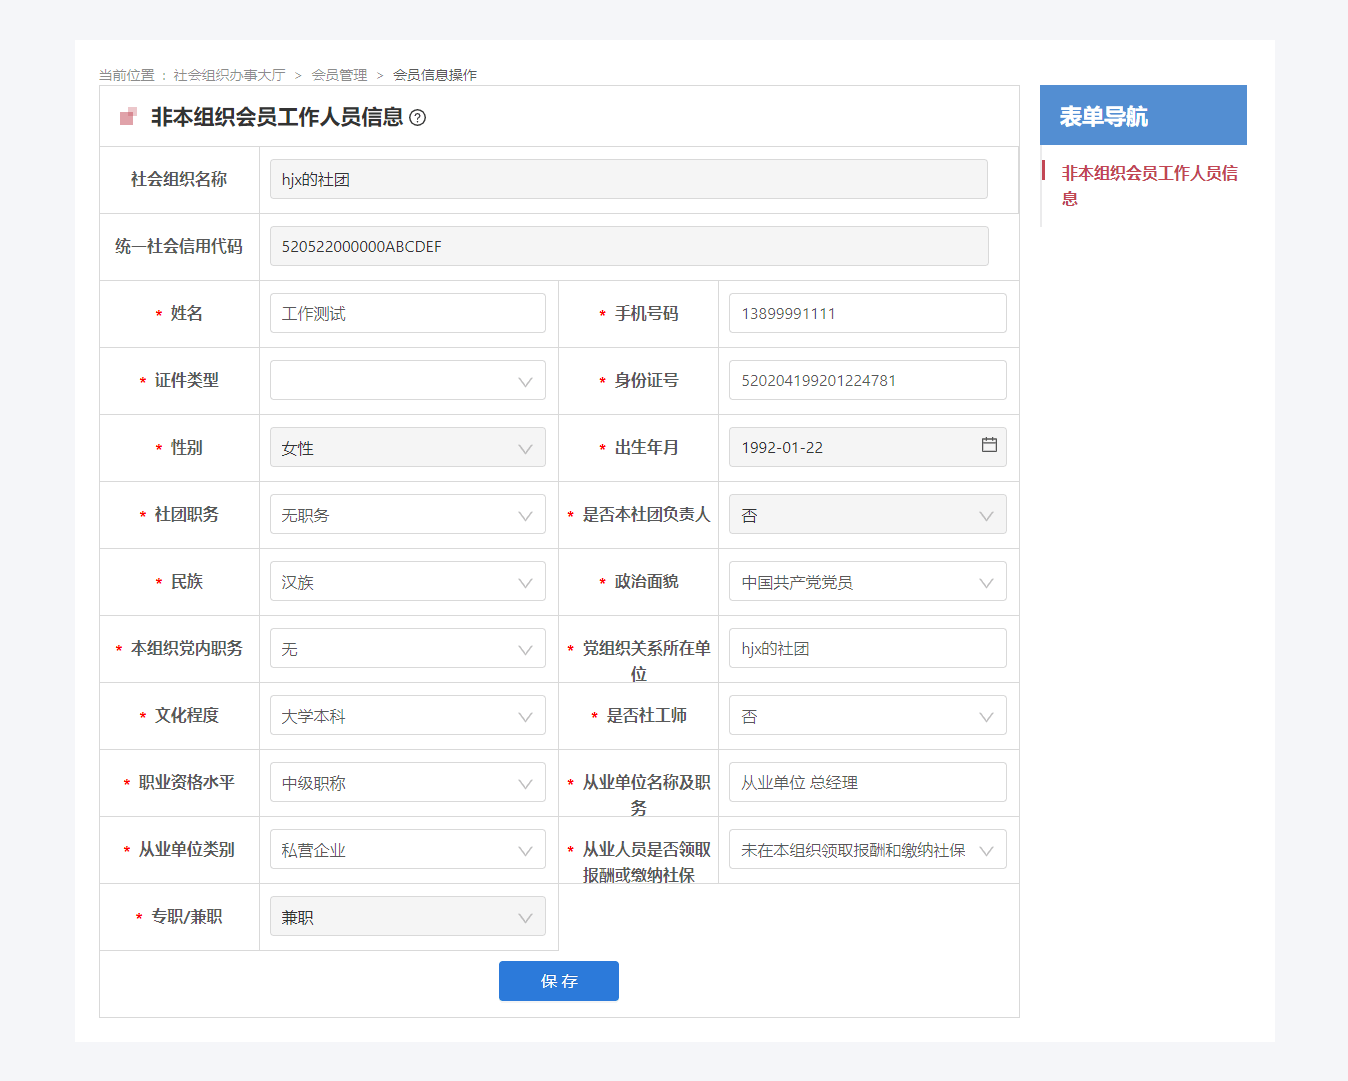Viewport: 1348px width, 1081px height.
Task: Open the 性别 dropdown showing 女性
Action: click(408, 448)
